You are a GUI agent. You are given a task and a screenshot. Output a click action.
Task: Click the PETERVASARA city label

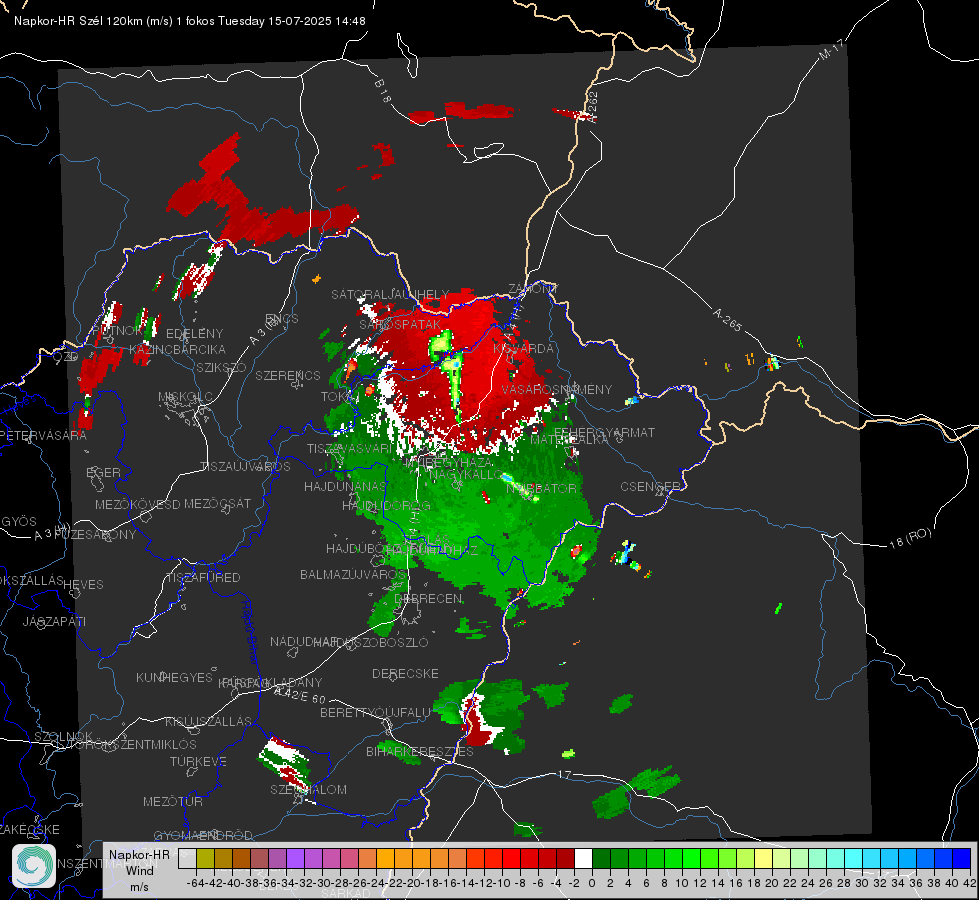point(43,435)
